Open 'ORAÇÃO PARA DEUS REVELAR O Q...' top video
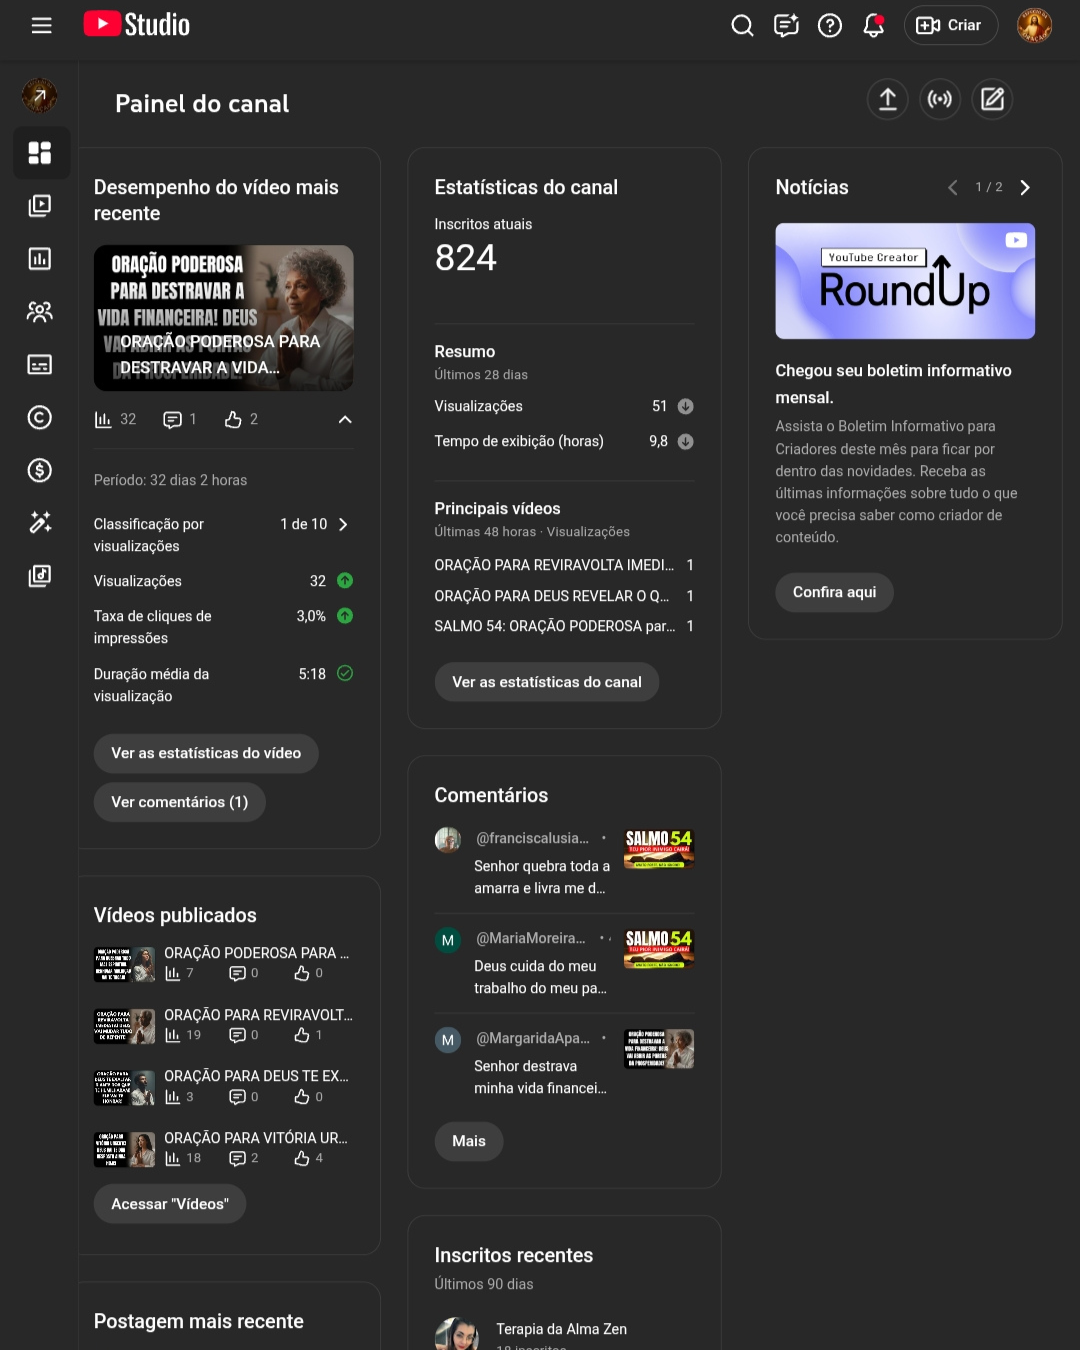The image size is (1080, 1350). pos(552,596)
